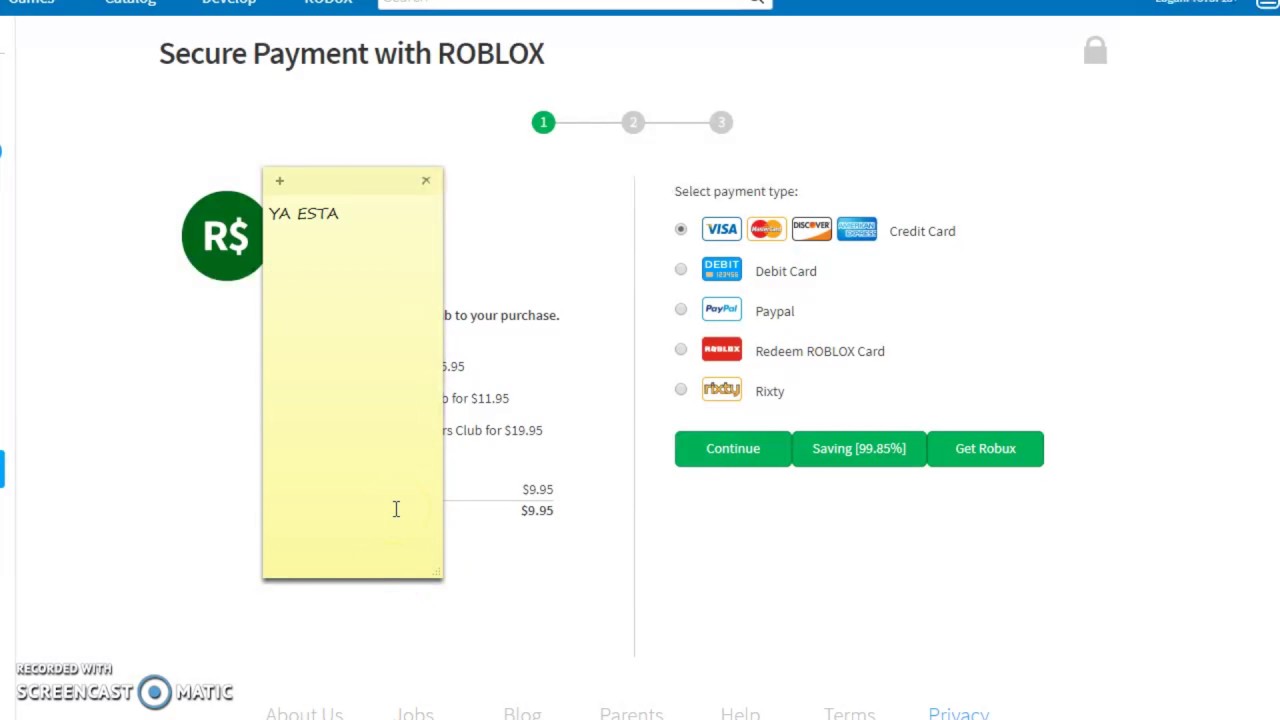1280x720 pixels.
Task: Click the Debit card icon
Action: pyautogui.click(x=721, y=269)
